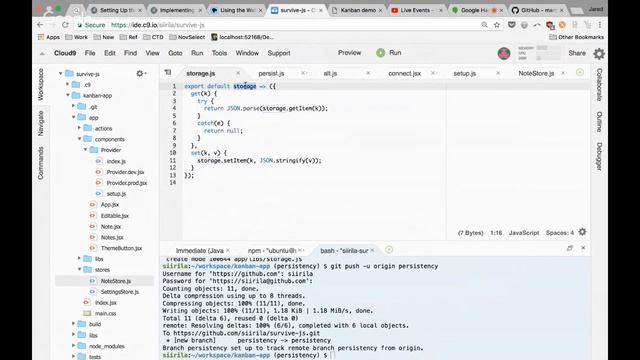Close the storage.js editor tab
This screenshot has height=360, width=640.
click(238, 73)
